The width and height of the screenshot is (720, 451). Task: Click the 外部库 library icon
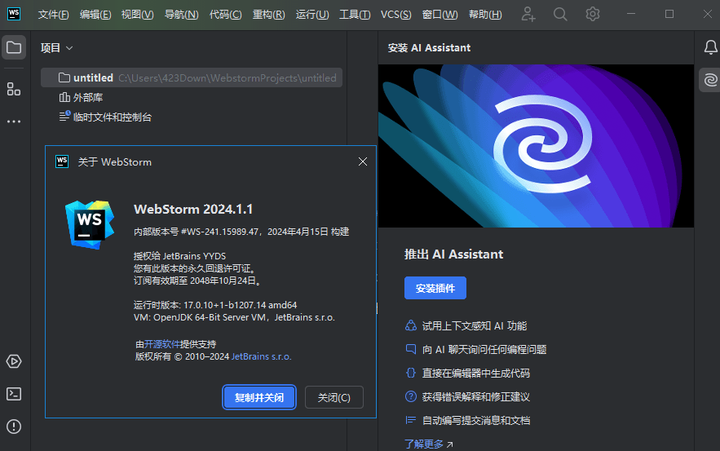64,97
